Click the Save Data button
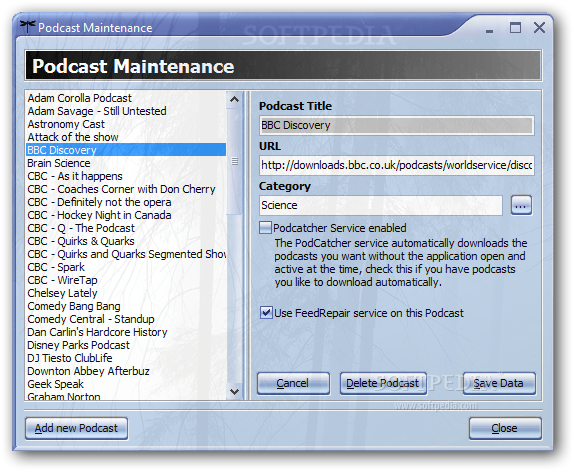The height and width of the screenshot is (471, 574). (x=499, y=383)
